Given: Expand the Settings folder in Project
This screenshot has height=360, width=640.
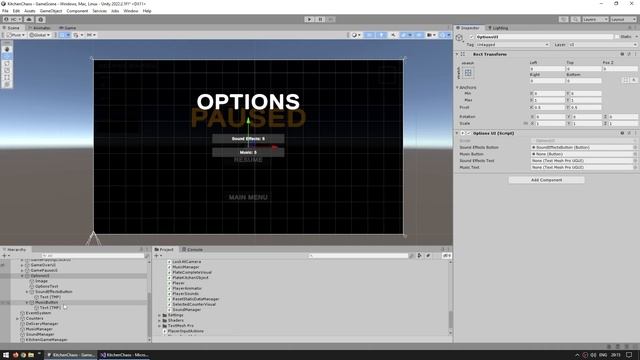Looking at the screenshot, I should (160, 315).
